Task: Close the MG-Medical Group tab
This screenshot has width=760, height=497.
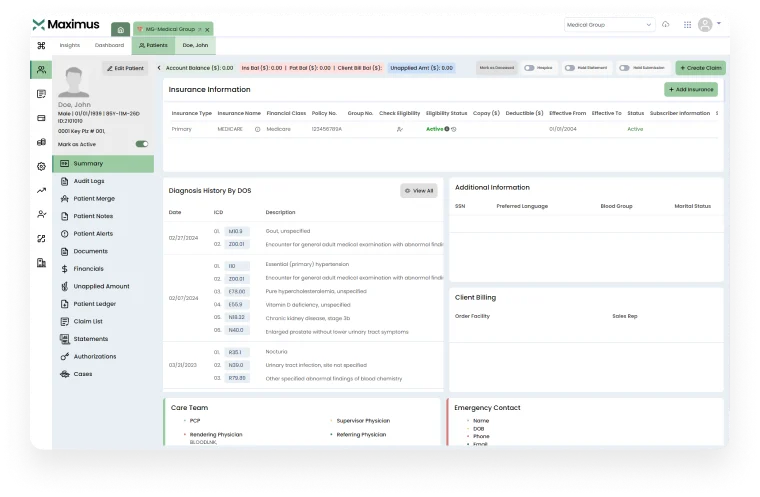Action: [x=205, y=29]
